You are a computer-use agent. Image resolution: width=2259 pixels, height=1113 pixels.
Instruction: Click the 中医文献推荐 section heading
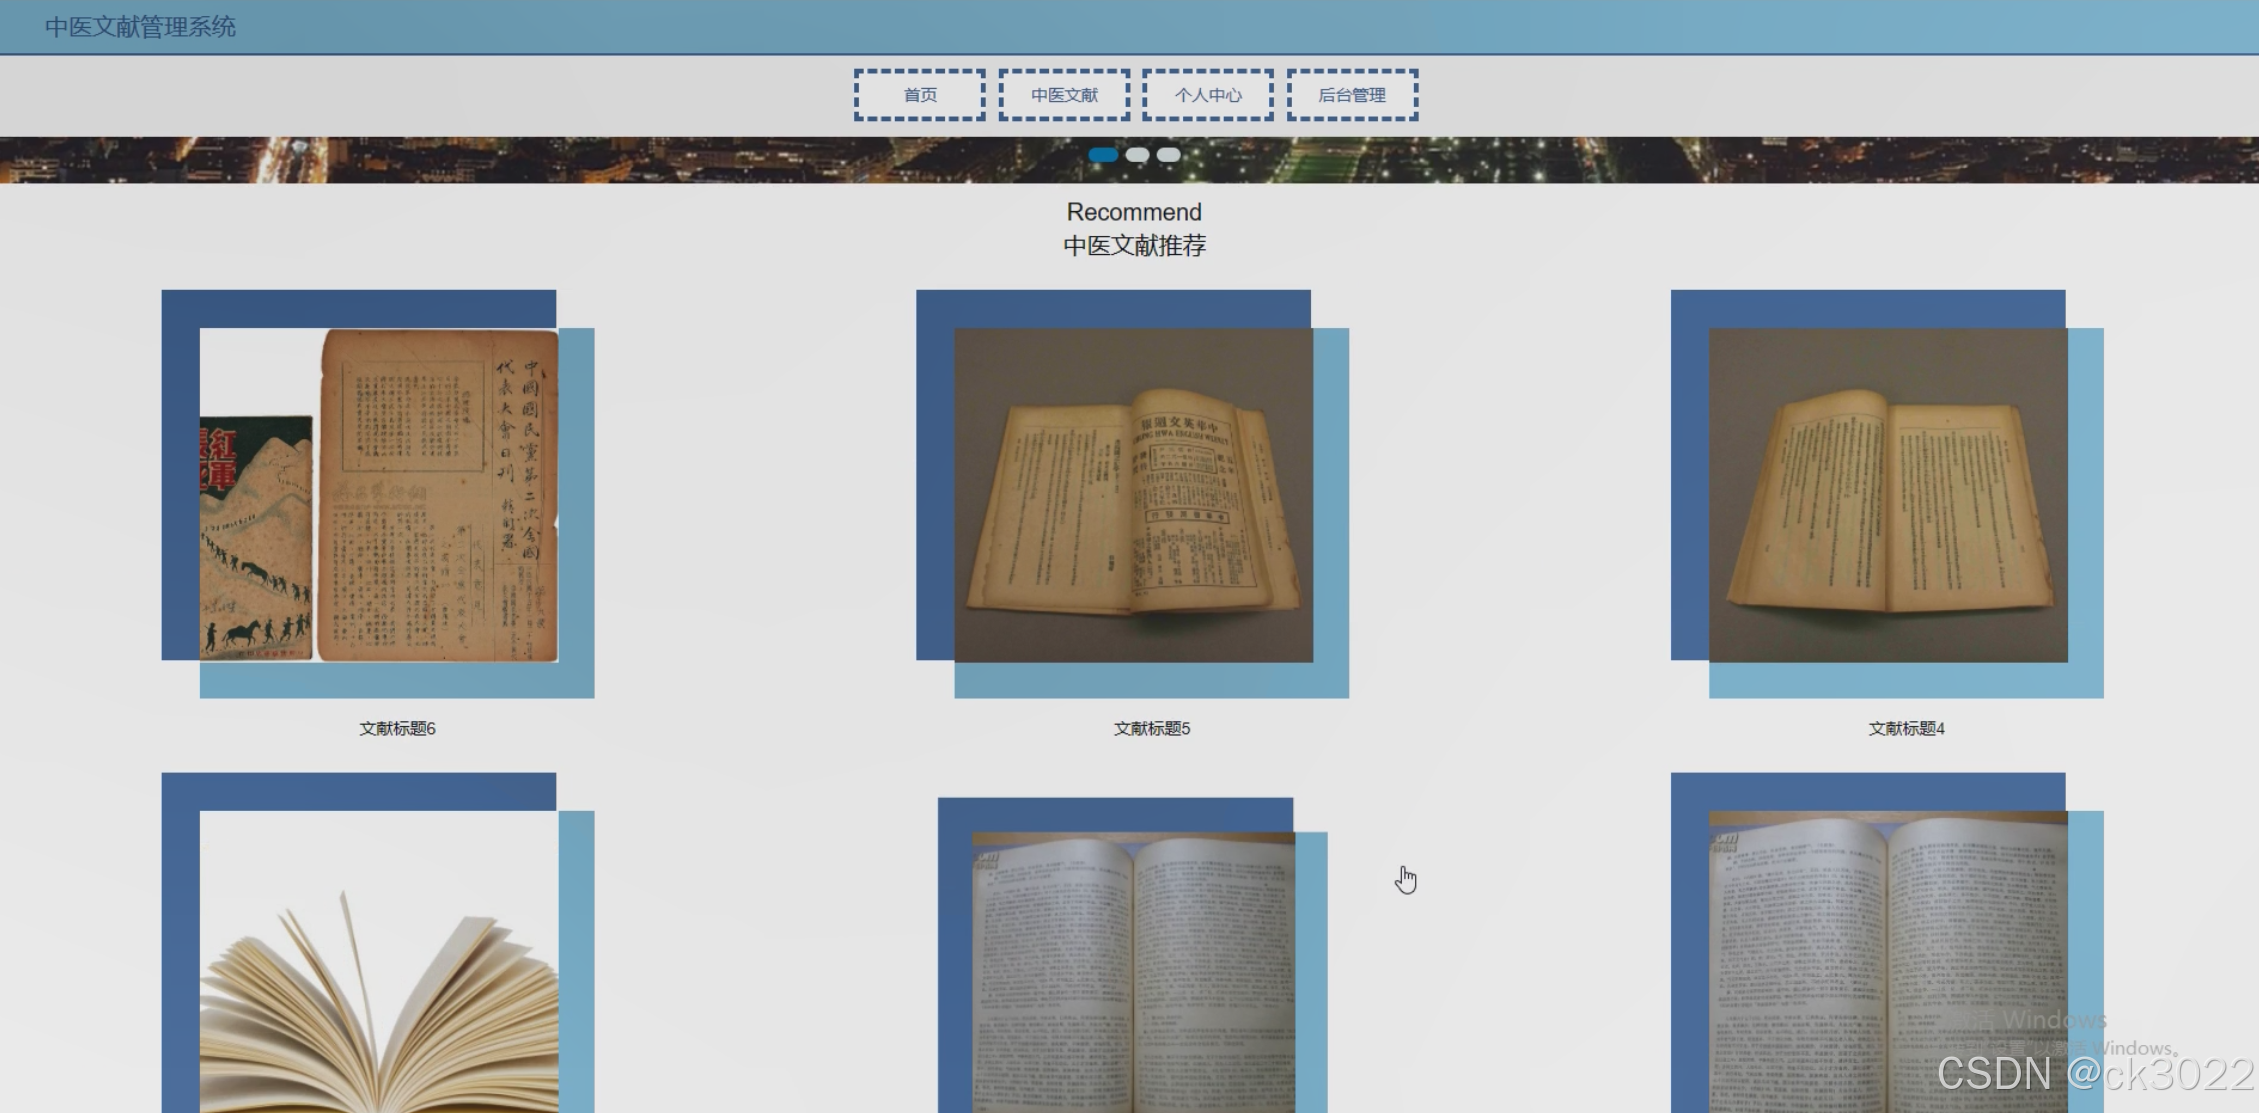(1134, 246)
